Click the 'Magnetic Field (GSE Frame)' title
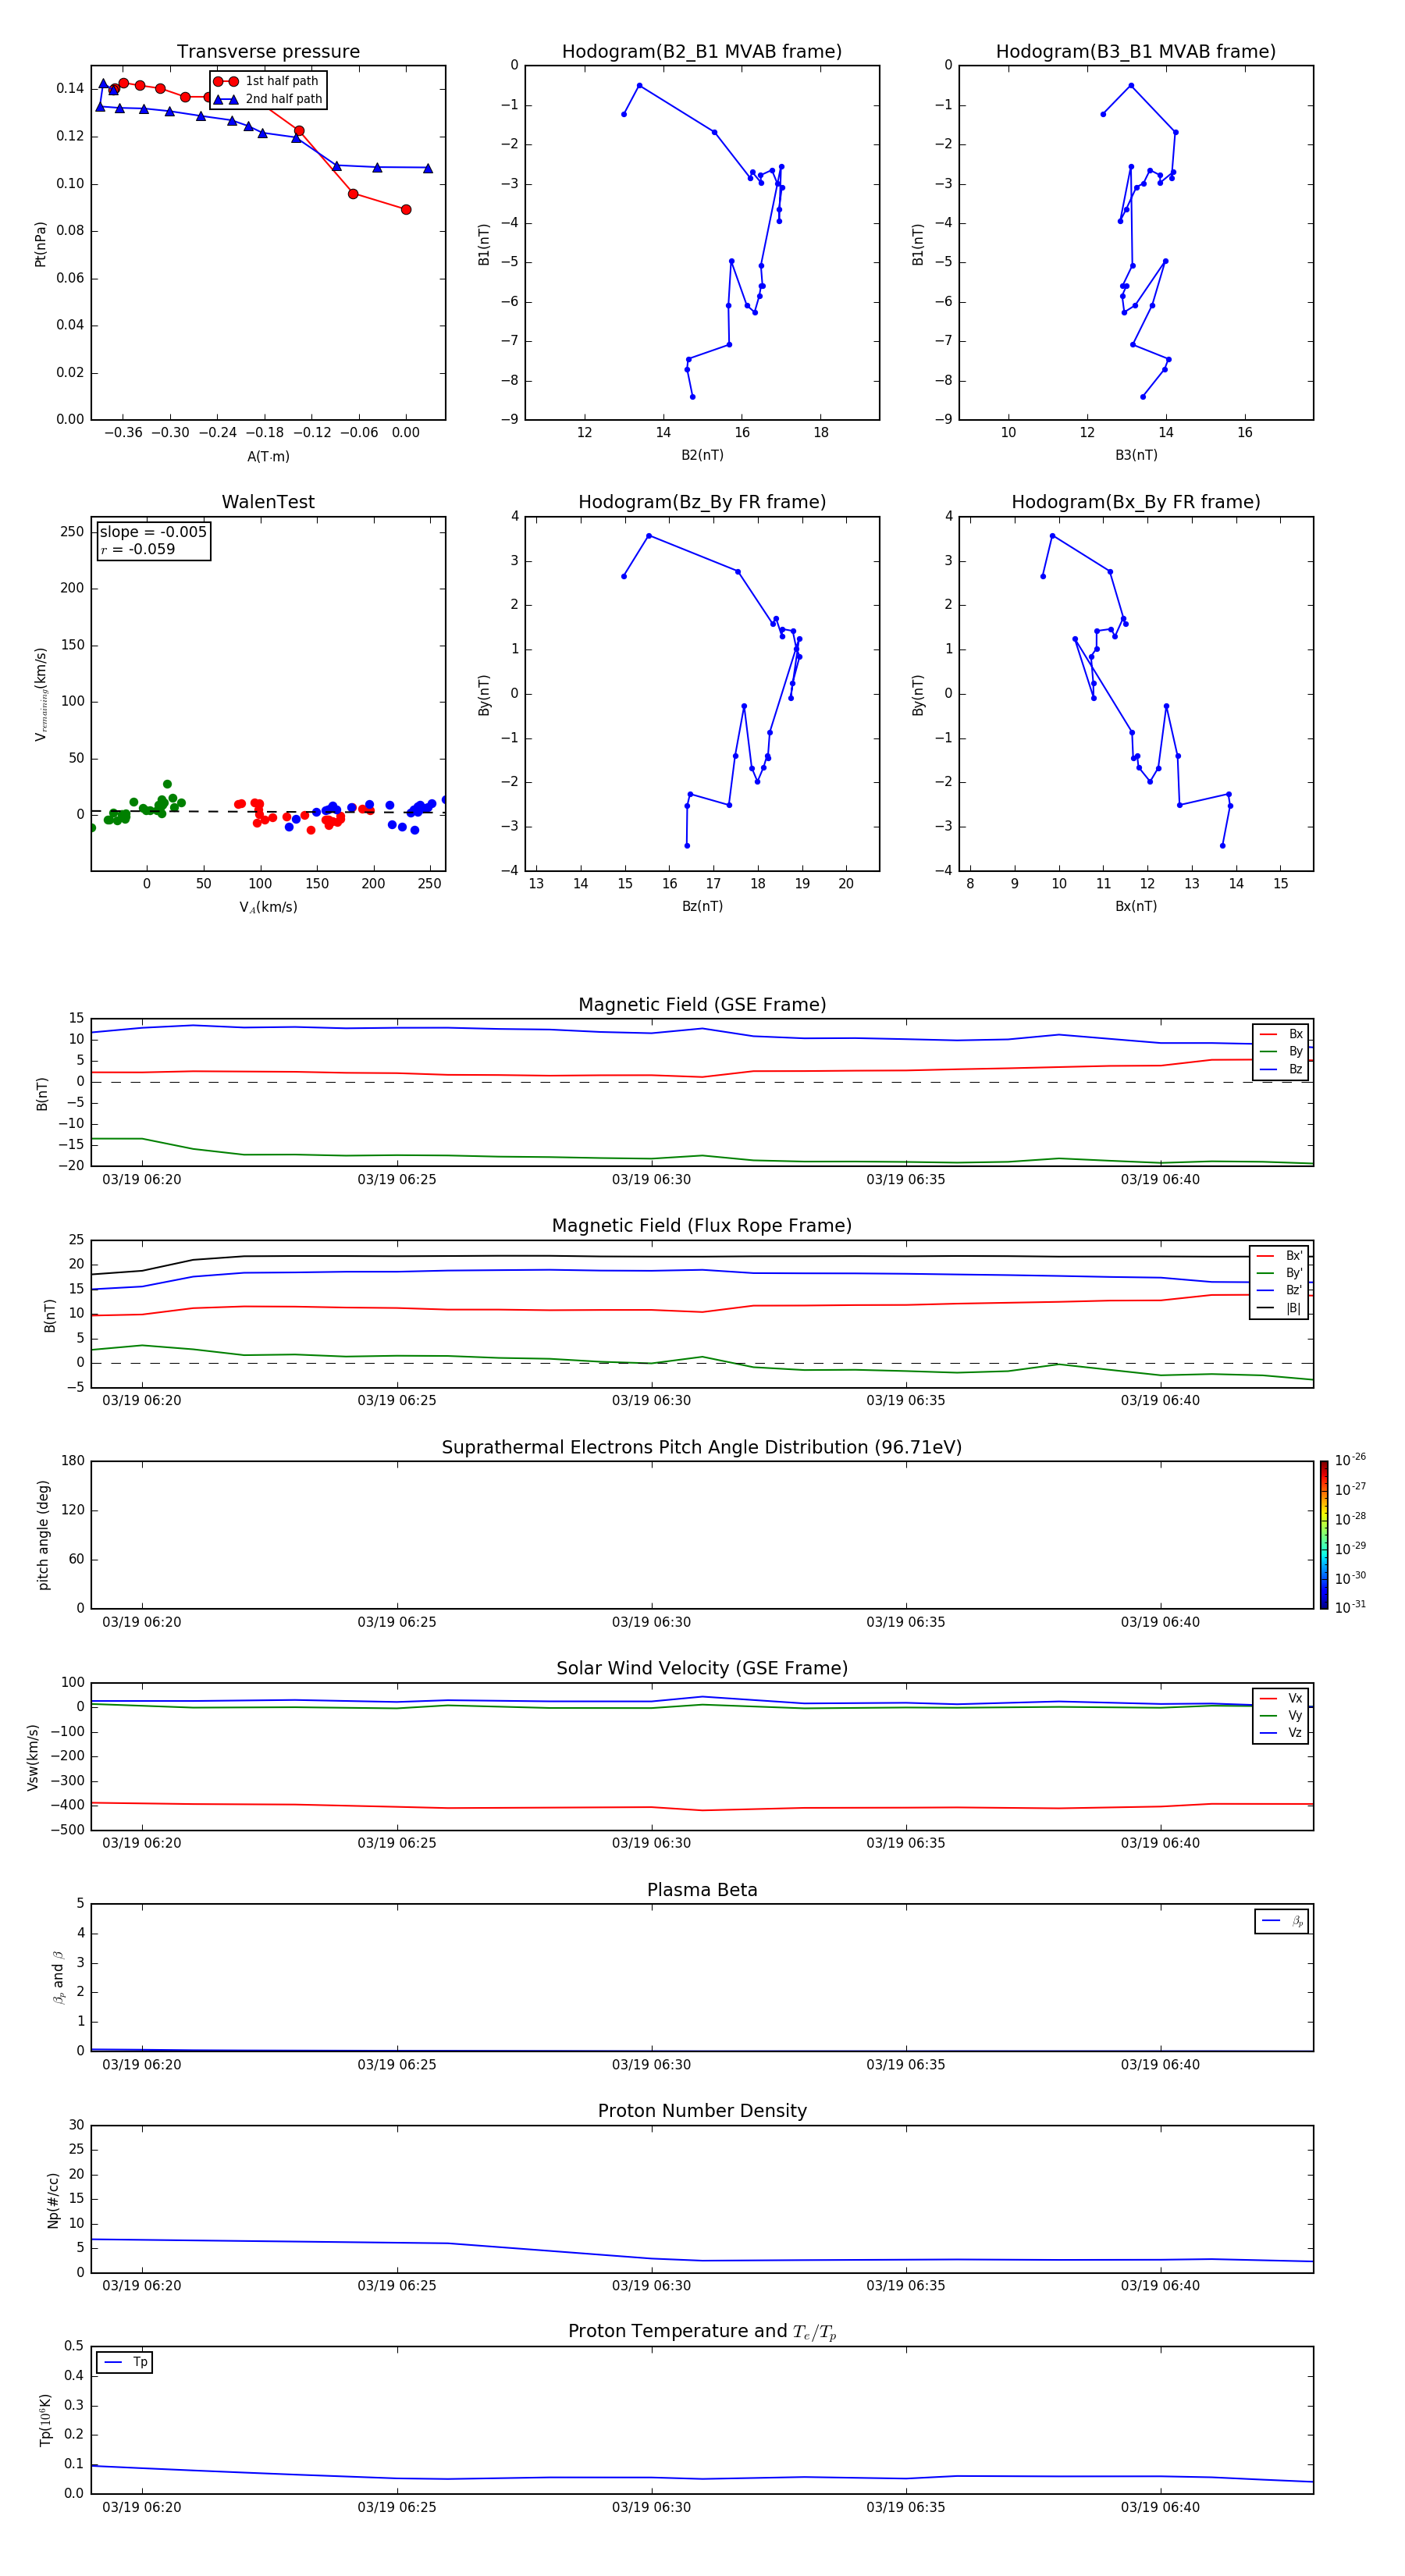 coord(702,1005)
